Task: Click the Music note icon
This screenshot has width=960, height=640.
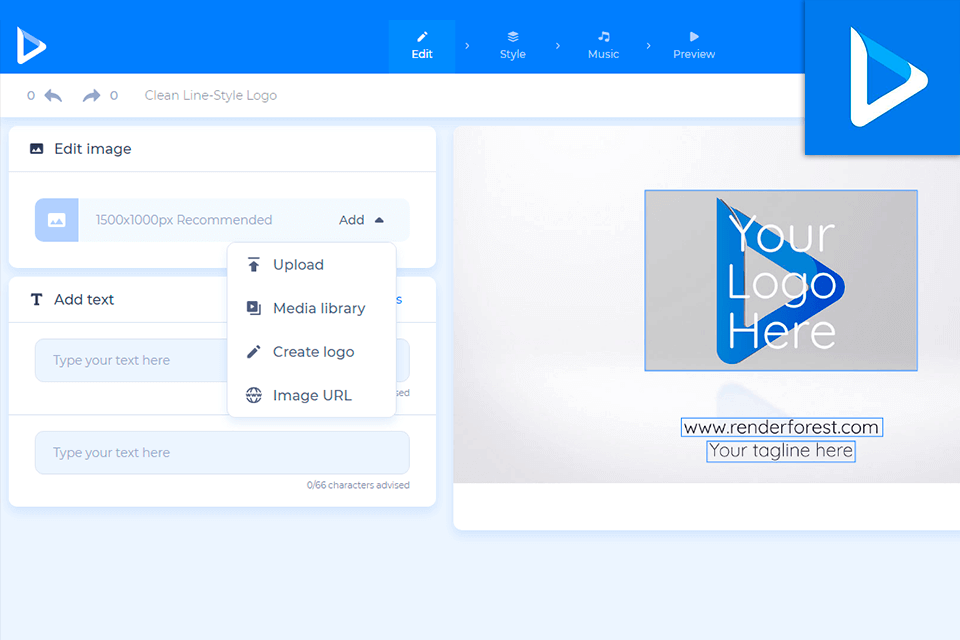Action: click(x=604, y=37)
